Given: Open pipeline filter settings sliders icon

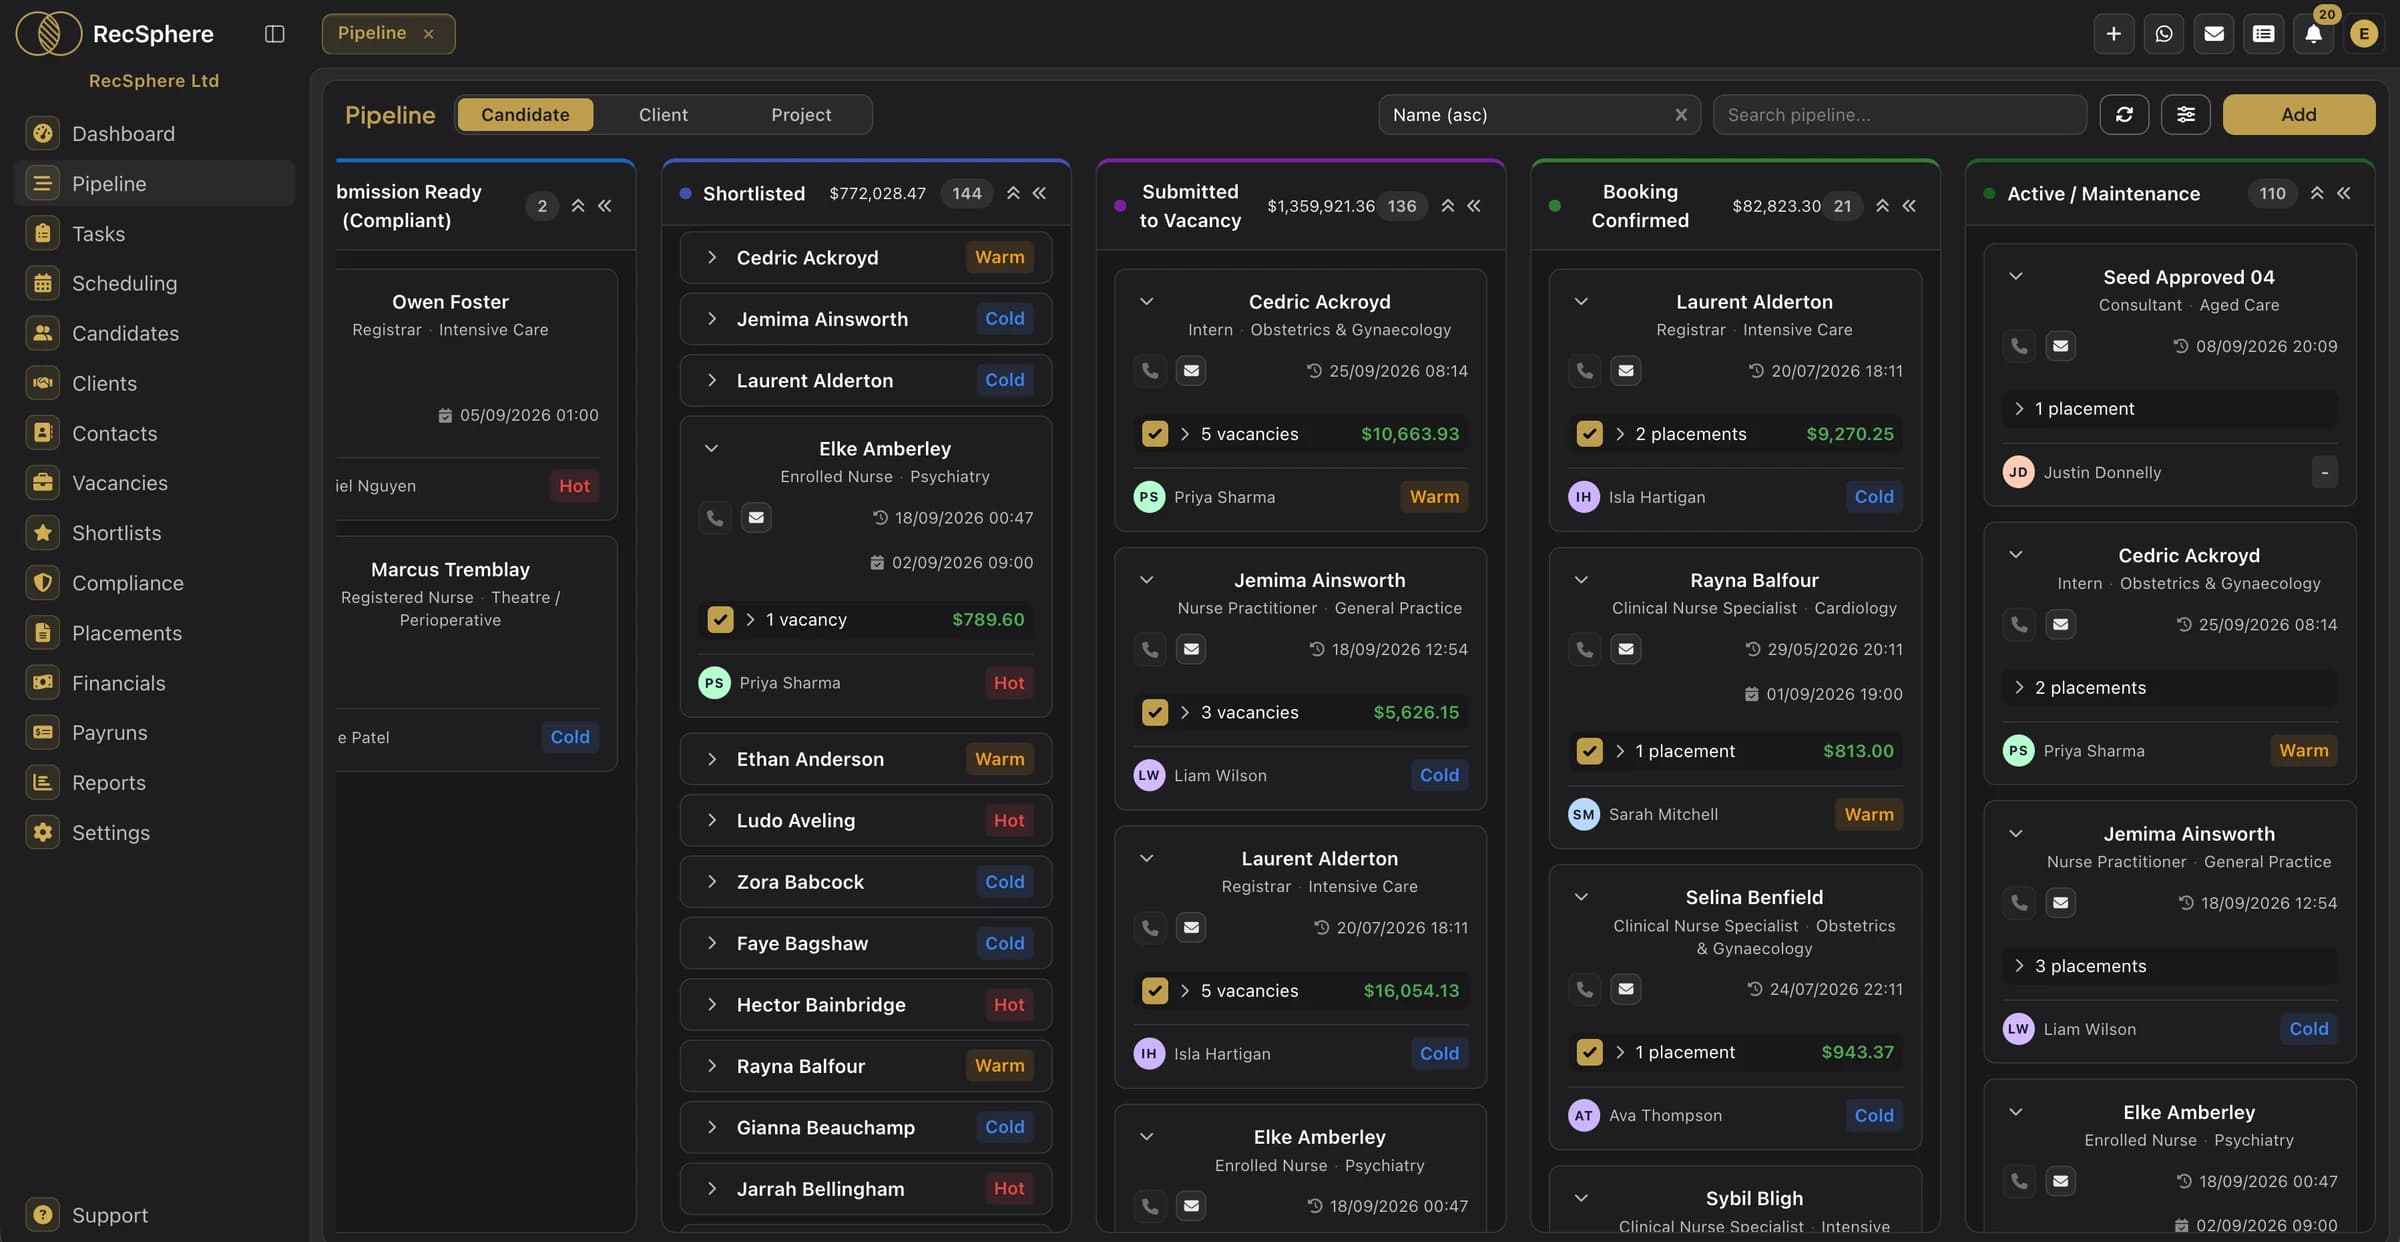Looking at the screenshot, I should (x=2186, y=114).
